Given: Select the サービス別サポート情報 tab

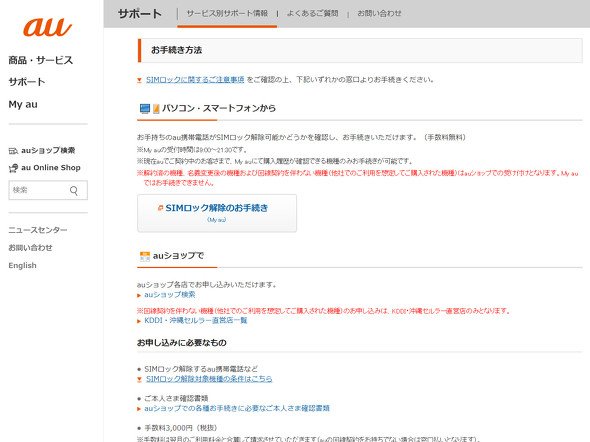Looking at the screenshot, I should click(227, 14).
